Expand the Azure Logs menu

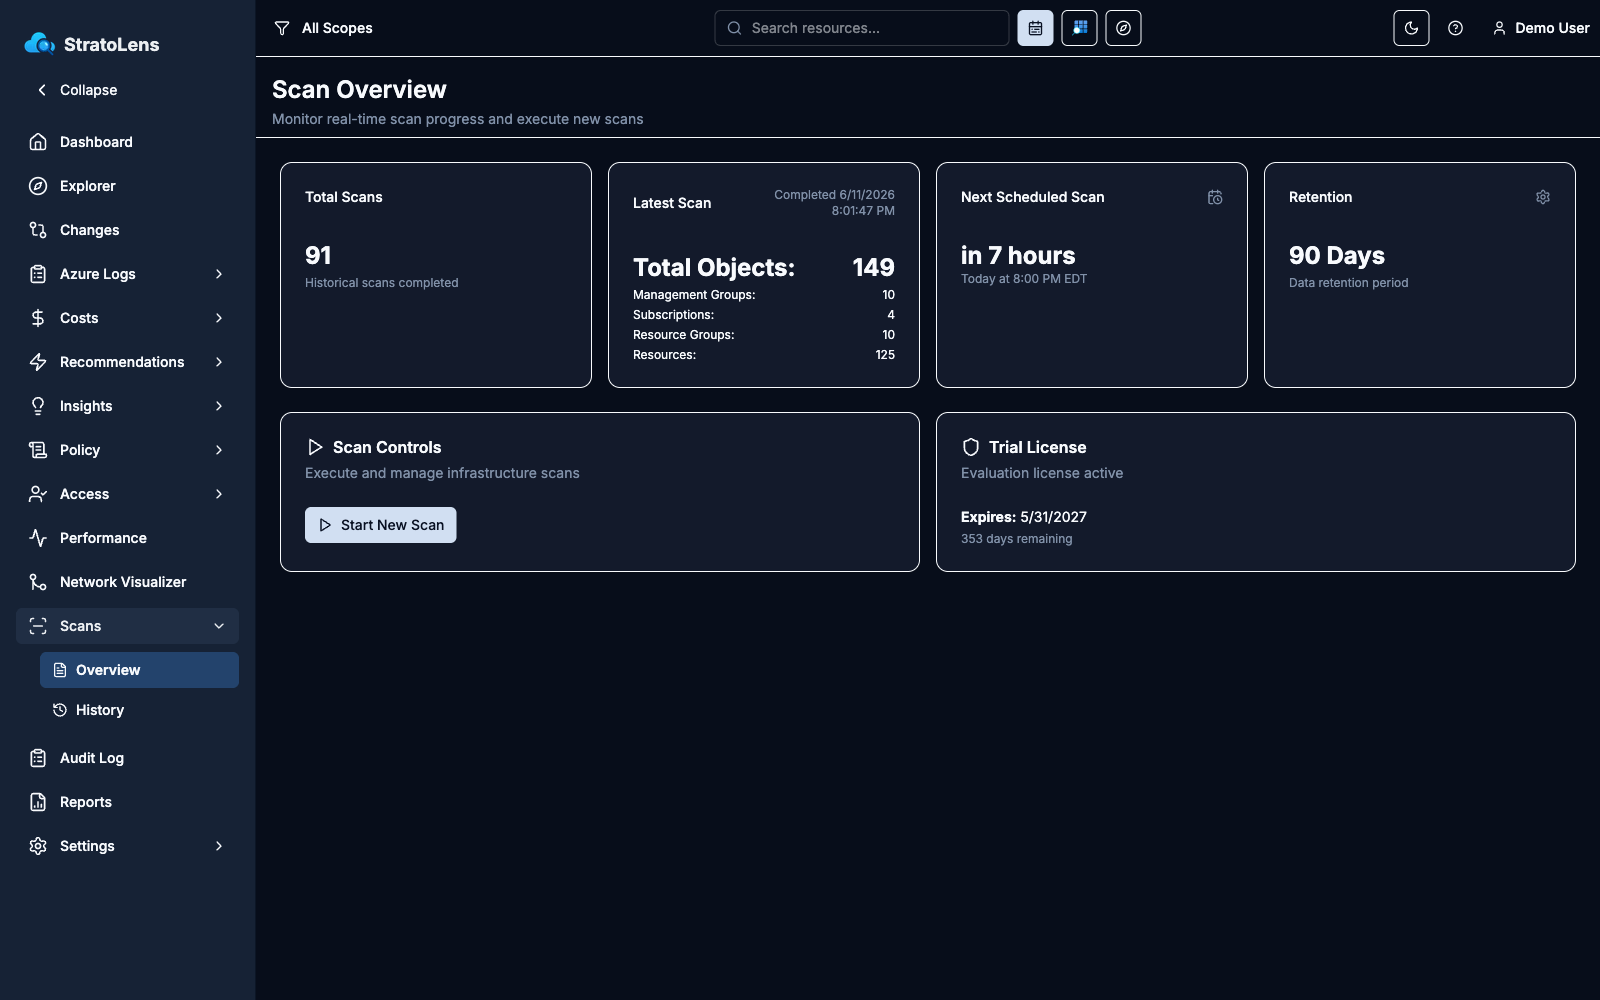point(127,274)
